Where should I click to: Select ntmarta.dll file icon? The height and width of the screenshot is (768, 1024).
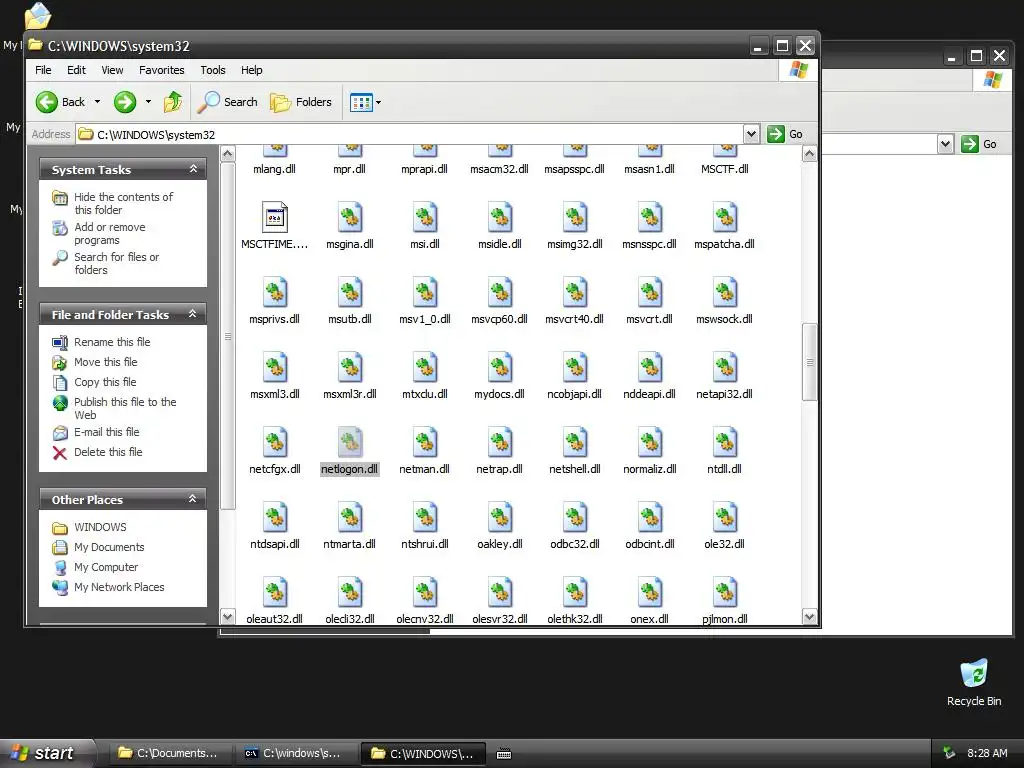[x=349, y=518]
